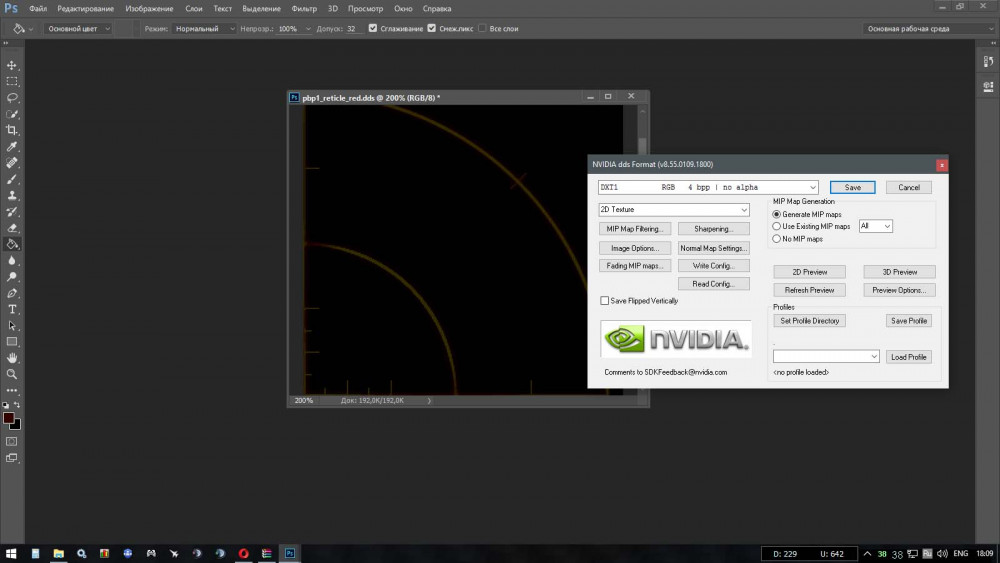Open the Изображение menu
Screen dimensions: 1000x563
tap(149, 8)
